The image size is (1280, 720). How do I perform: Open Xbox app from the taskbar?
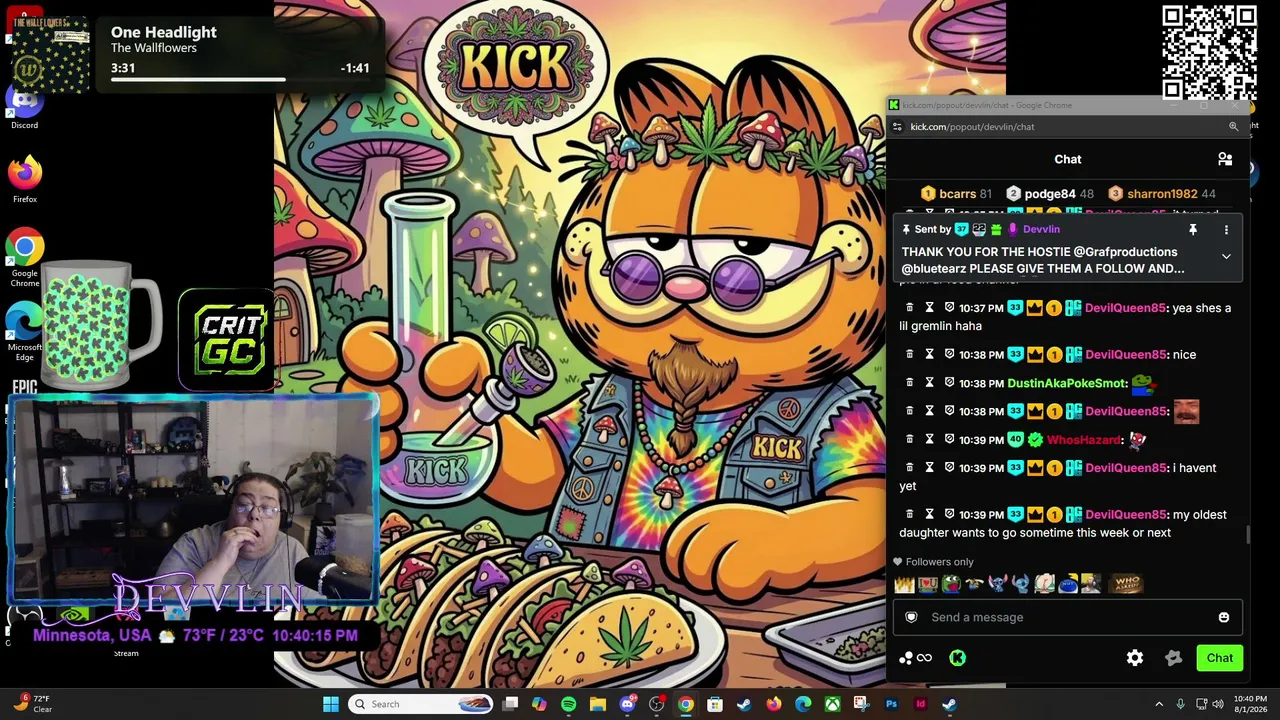[832, 704]
